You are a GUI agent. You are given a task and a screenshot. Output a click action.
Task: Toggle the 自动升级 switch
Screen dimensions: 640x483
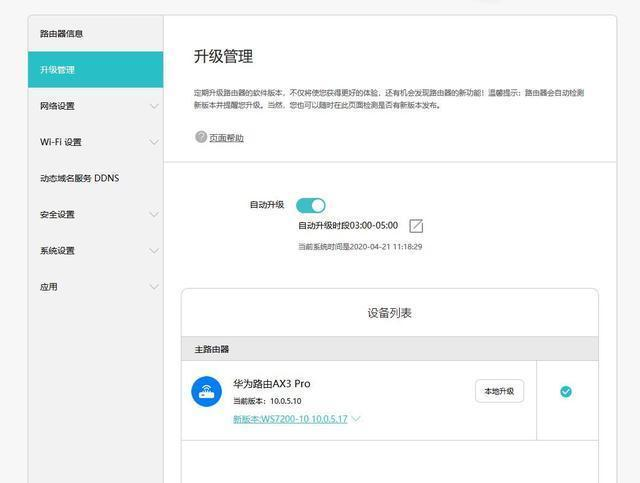click(311, 205)
